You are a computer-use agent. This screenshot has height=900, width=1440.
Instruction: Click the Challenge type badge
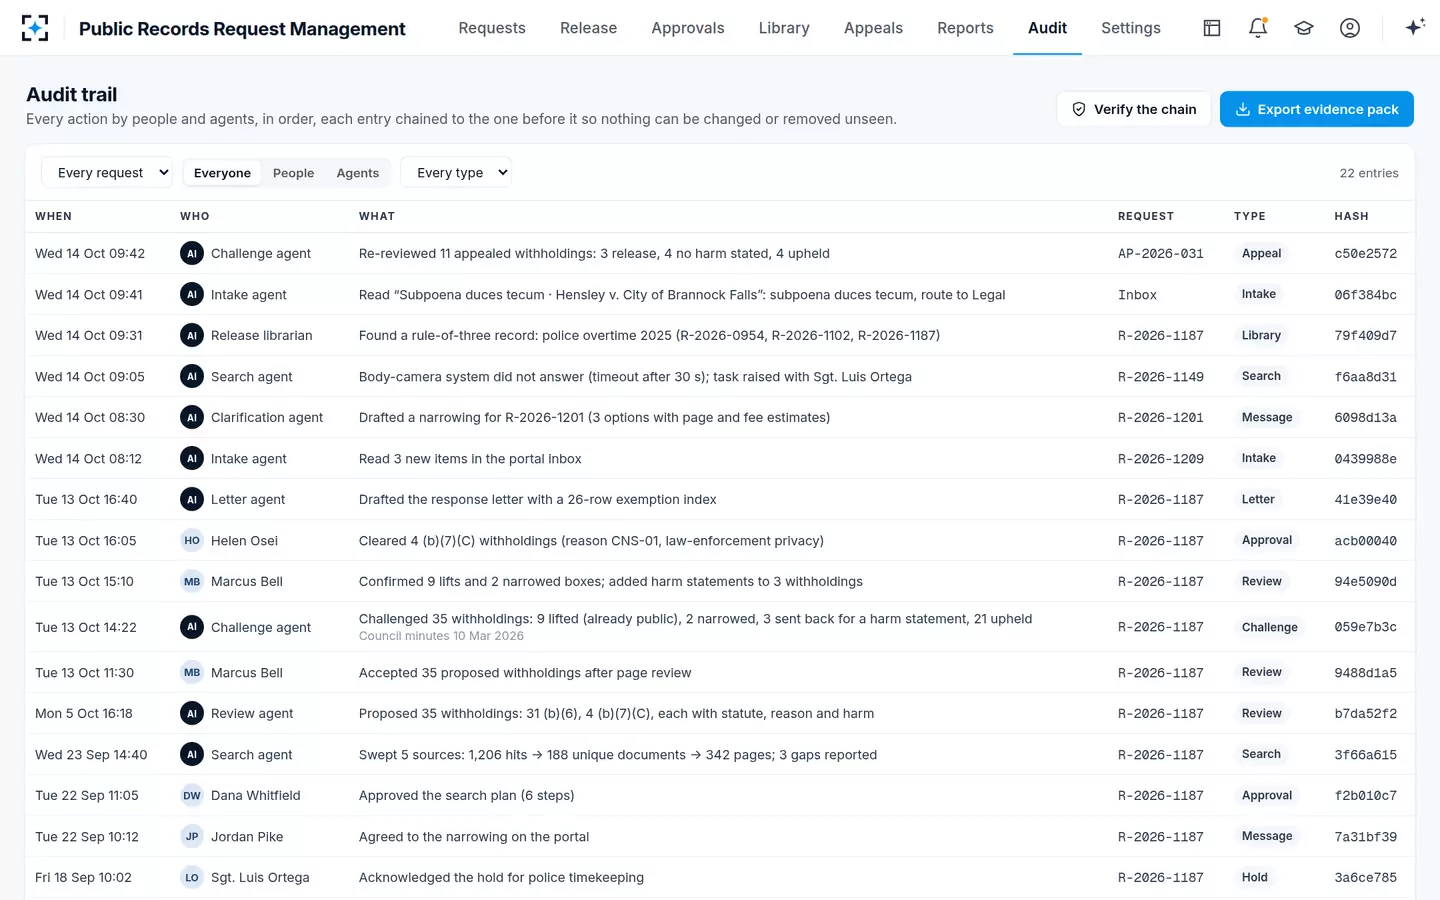(1270, 627)
